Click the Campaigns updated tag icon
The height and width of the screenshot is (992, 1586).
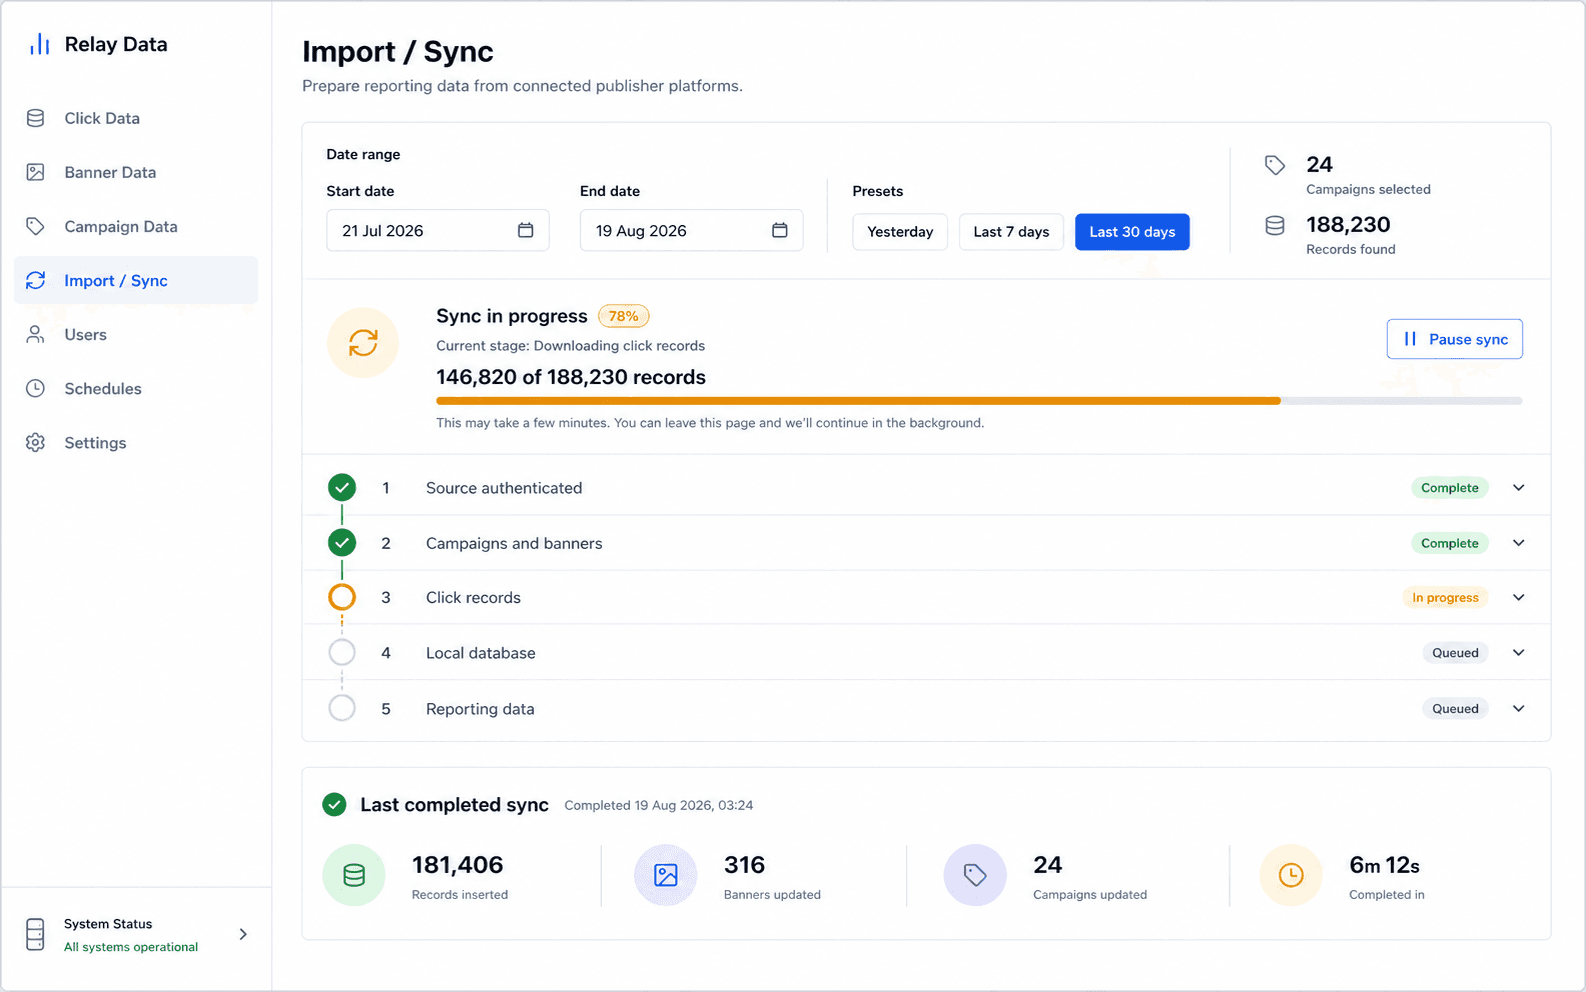coord(975,875)
